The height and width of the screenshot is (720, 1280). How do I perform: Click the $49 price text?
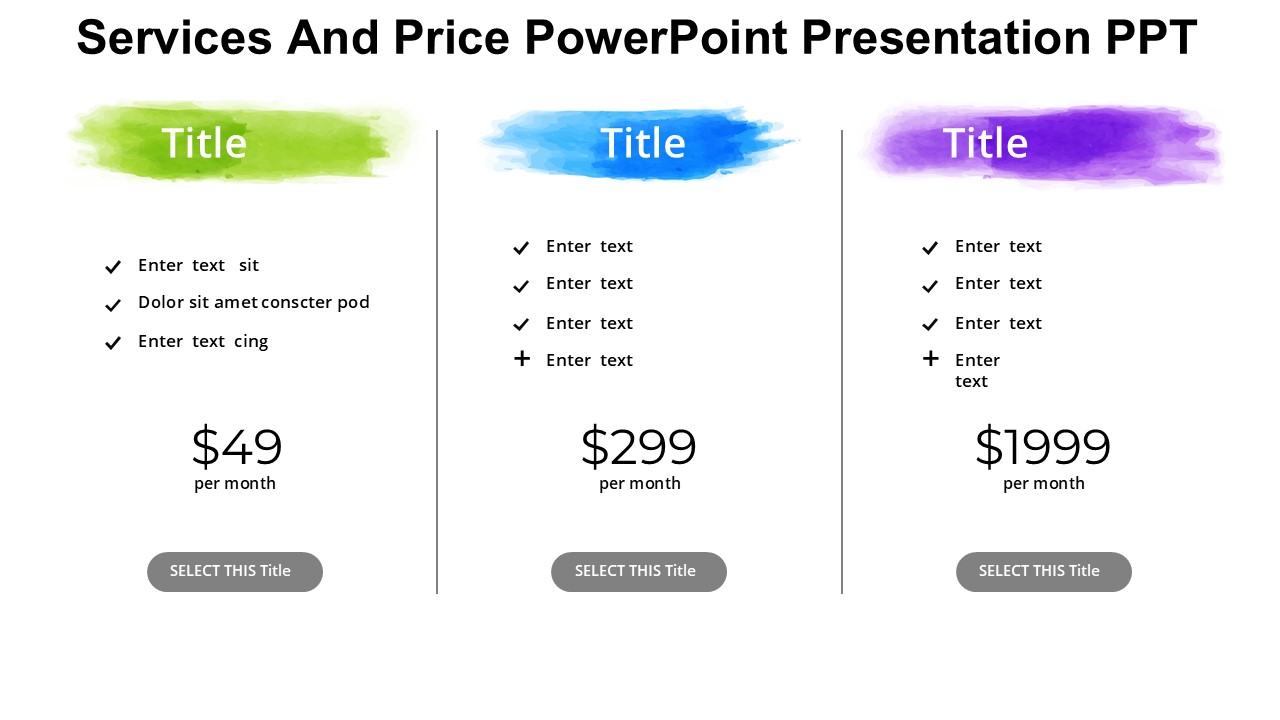[x=237, y=447]
